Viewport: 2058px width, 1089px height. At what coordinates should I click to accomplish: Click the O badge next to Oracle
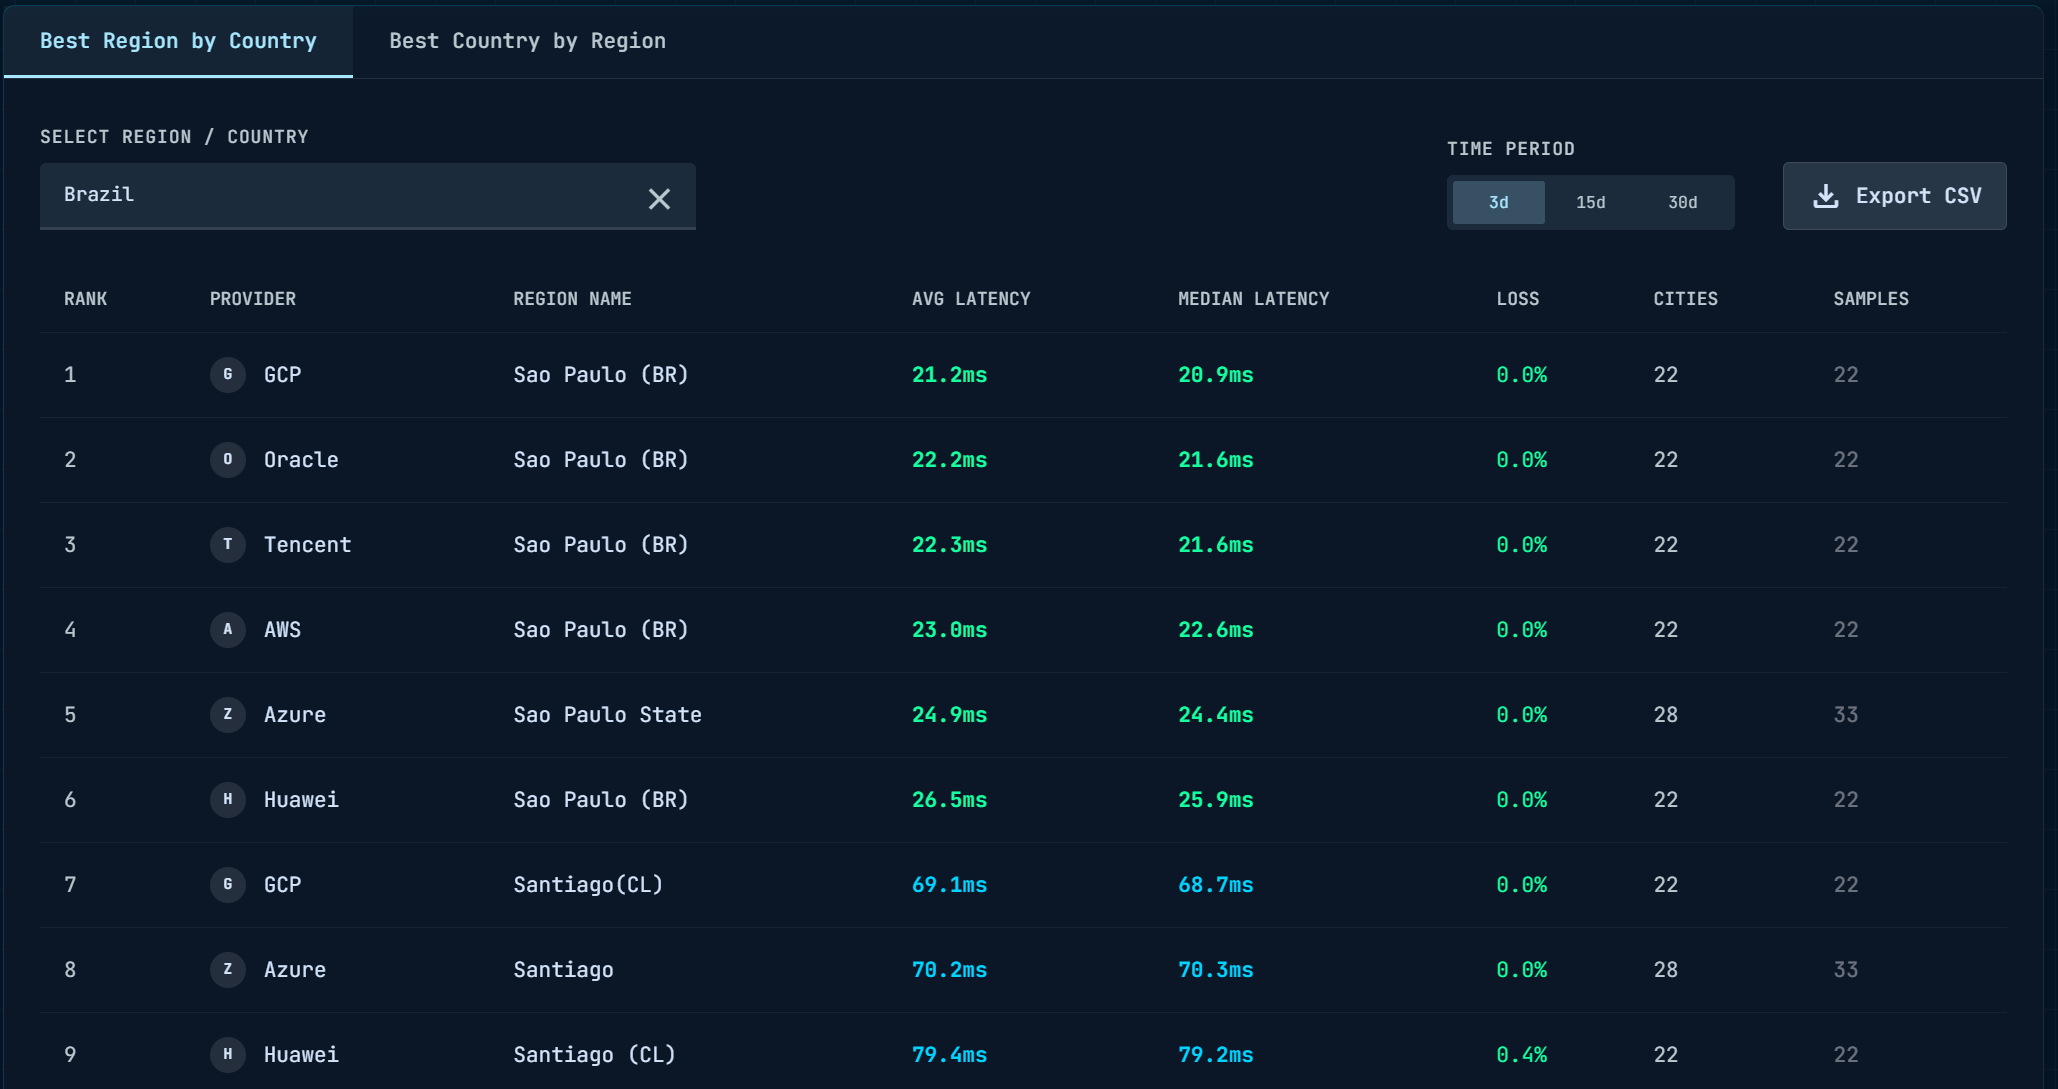[228, 460]
